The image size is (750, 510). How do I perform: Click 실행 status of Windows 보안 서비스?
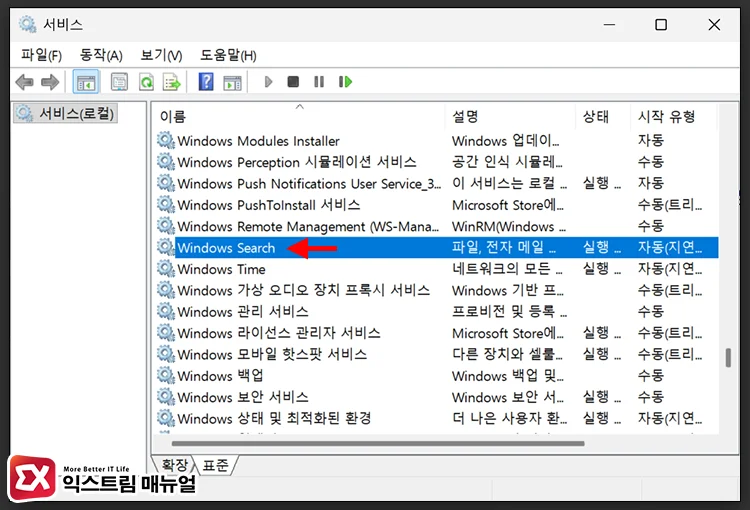pyautogui.click(x=602, y=397)
